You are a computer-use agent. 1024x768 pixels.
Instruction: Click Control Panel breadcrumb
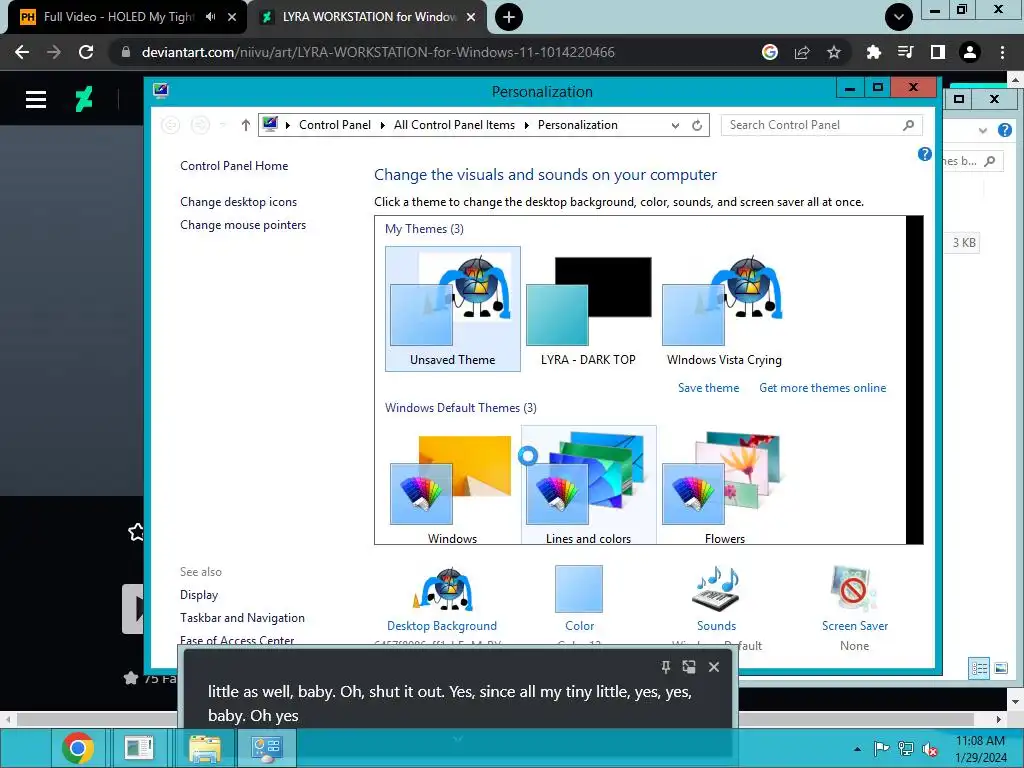coord(334,125)
